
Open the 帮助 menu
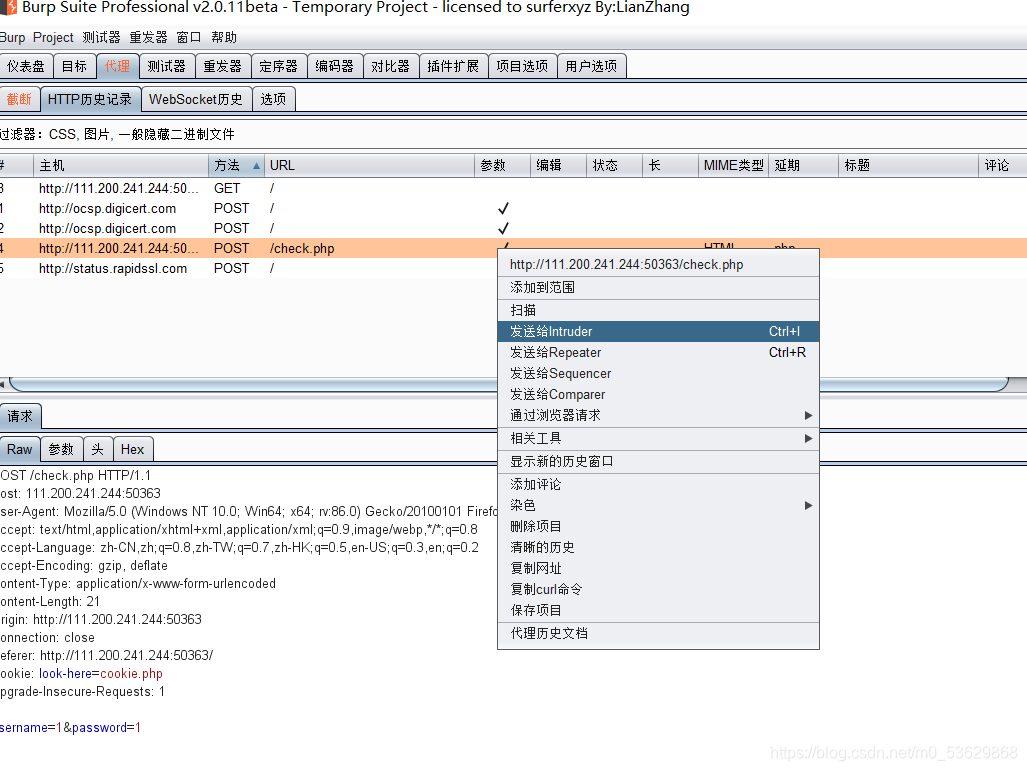tap(224, 37)
